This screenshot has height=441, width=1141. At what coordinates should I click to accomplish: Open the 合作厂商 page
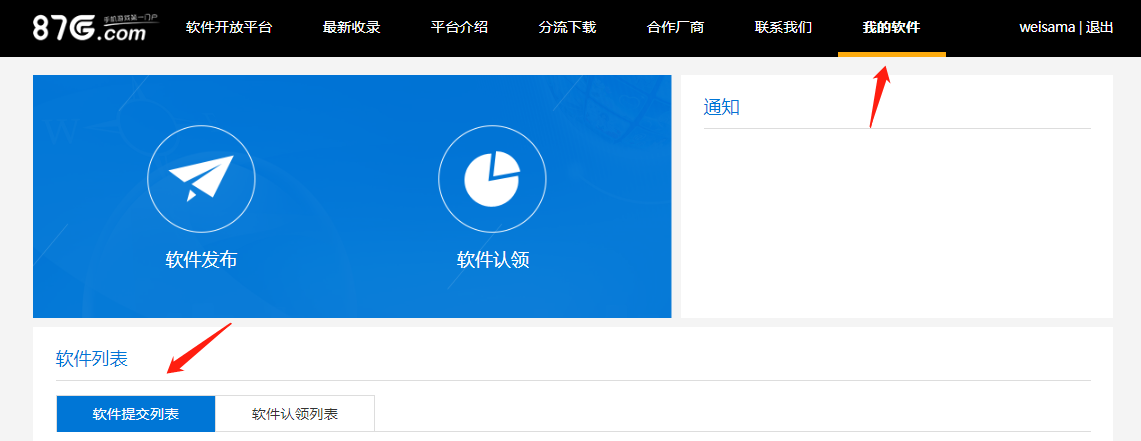point(675,28)
